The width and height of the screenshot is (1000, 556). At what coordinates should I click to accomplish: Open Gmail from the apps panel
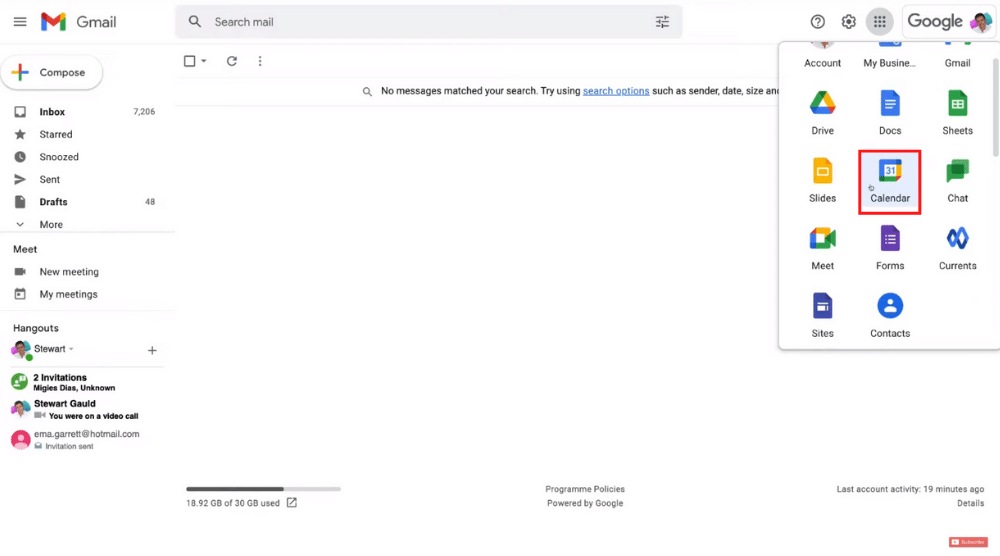click(957, 56)
